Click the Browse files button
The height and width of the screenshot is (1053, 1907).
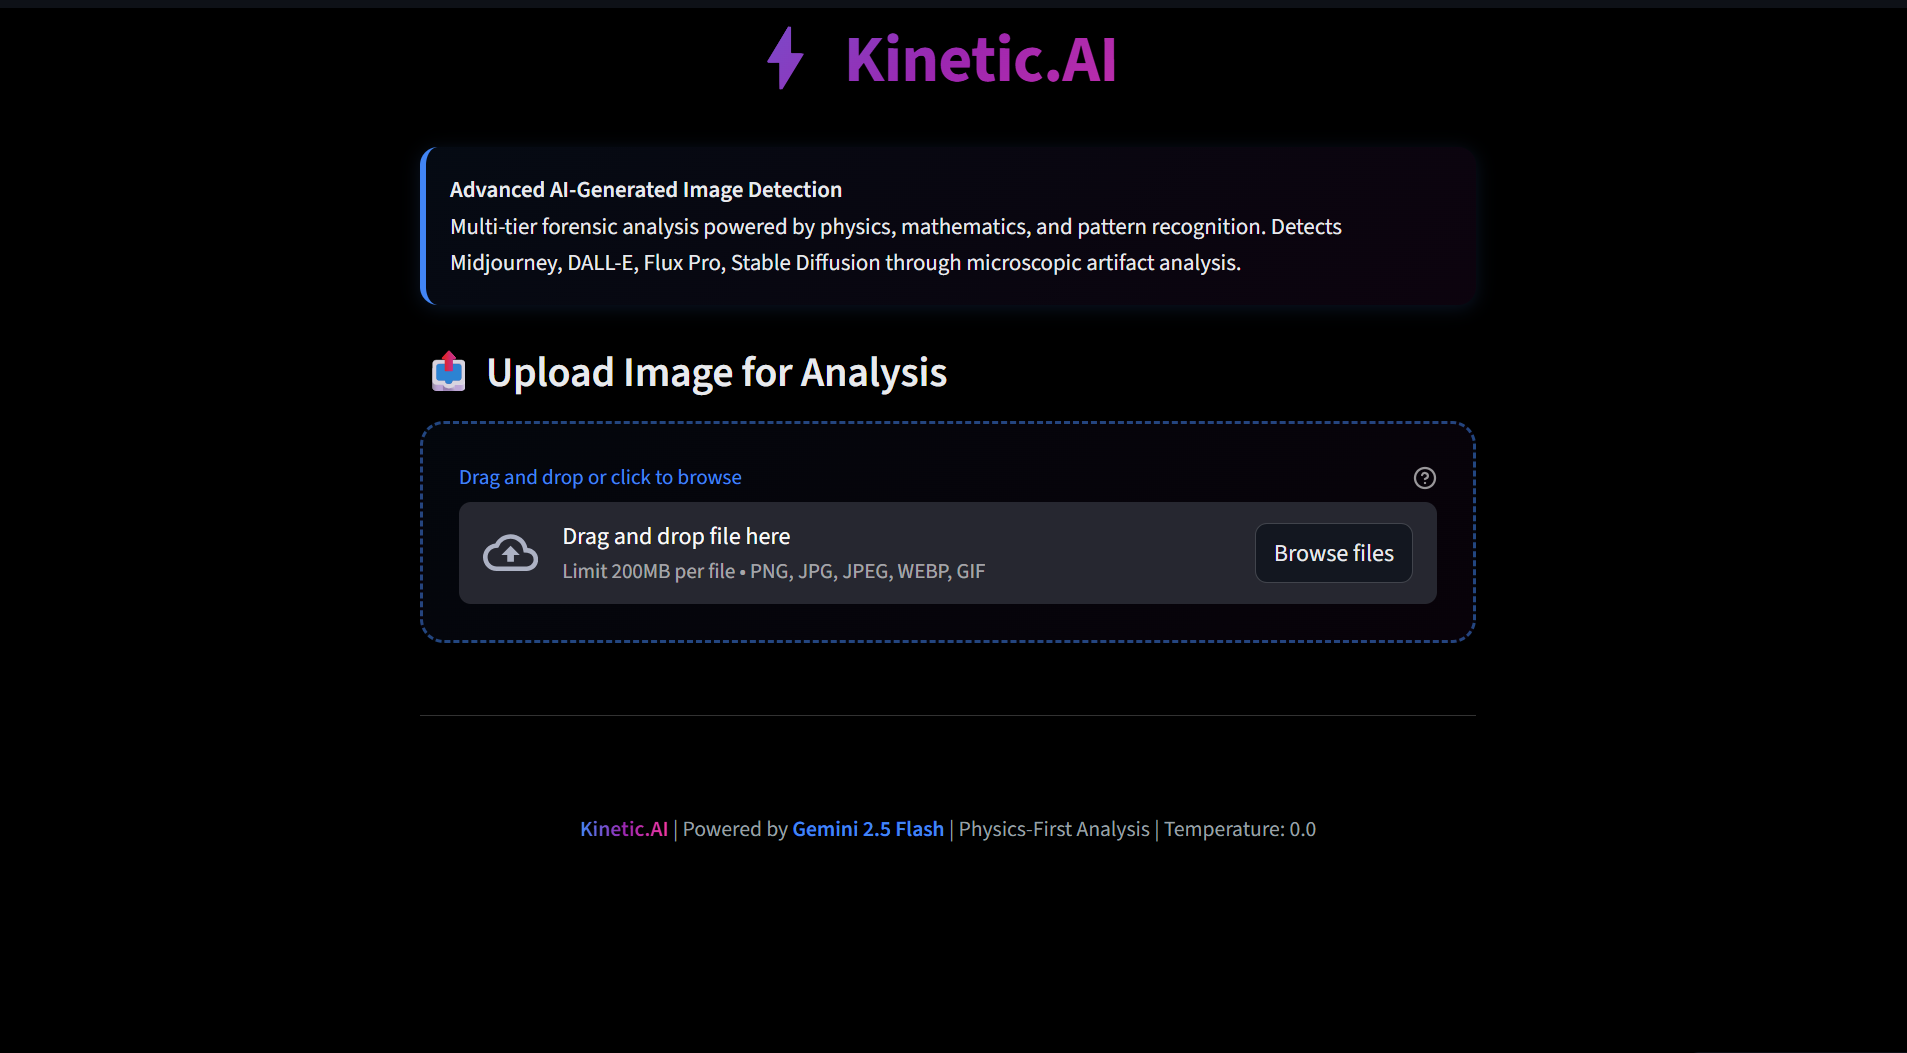click(x=1333, y=553)
